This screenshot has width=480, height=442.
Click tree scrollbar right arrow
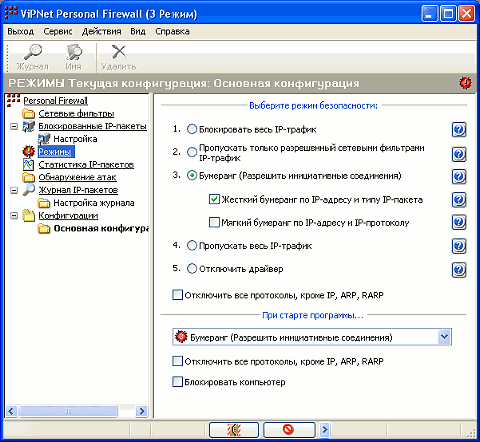tap(142, 411)
